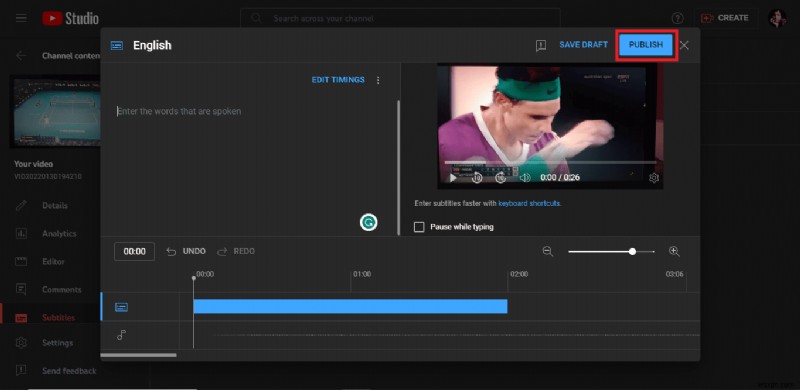Click the send feedback icon beside Save Draft

click(541, 45)
